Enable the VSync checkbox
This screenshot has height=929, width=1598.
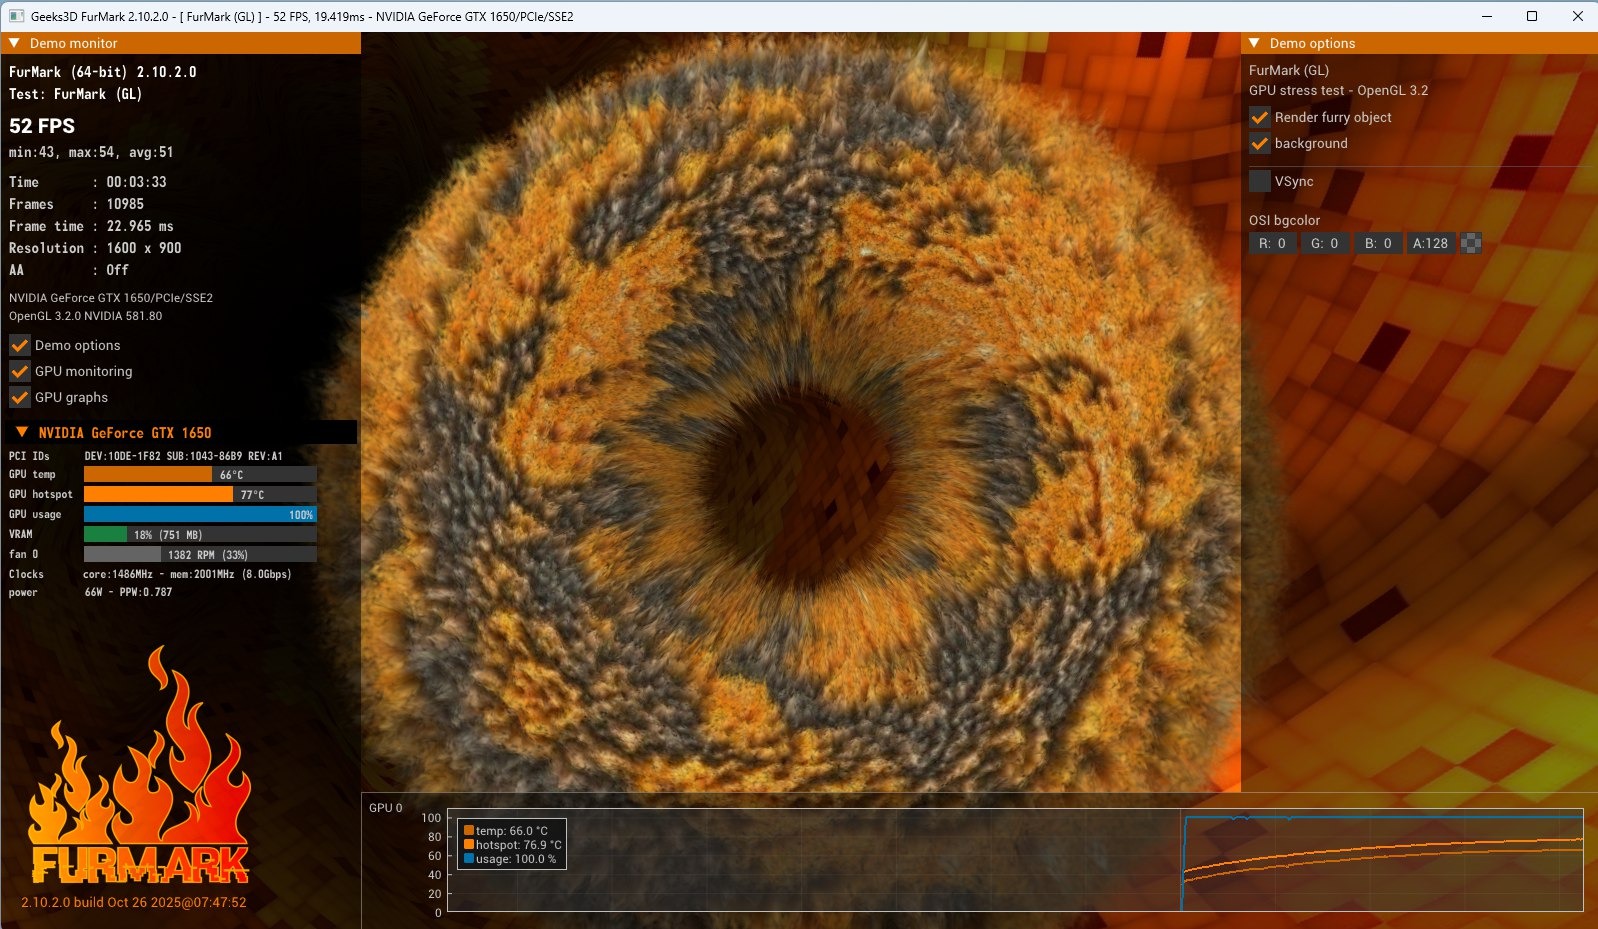(1260, 181)
